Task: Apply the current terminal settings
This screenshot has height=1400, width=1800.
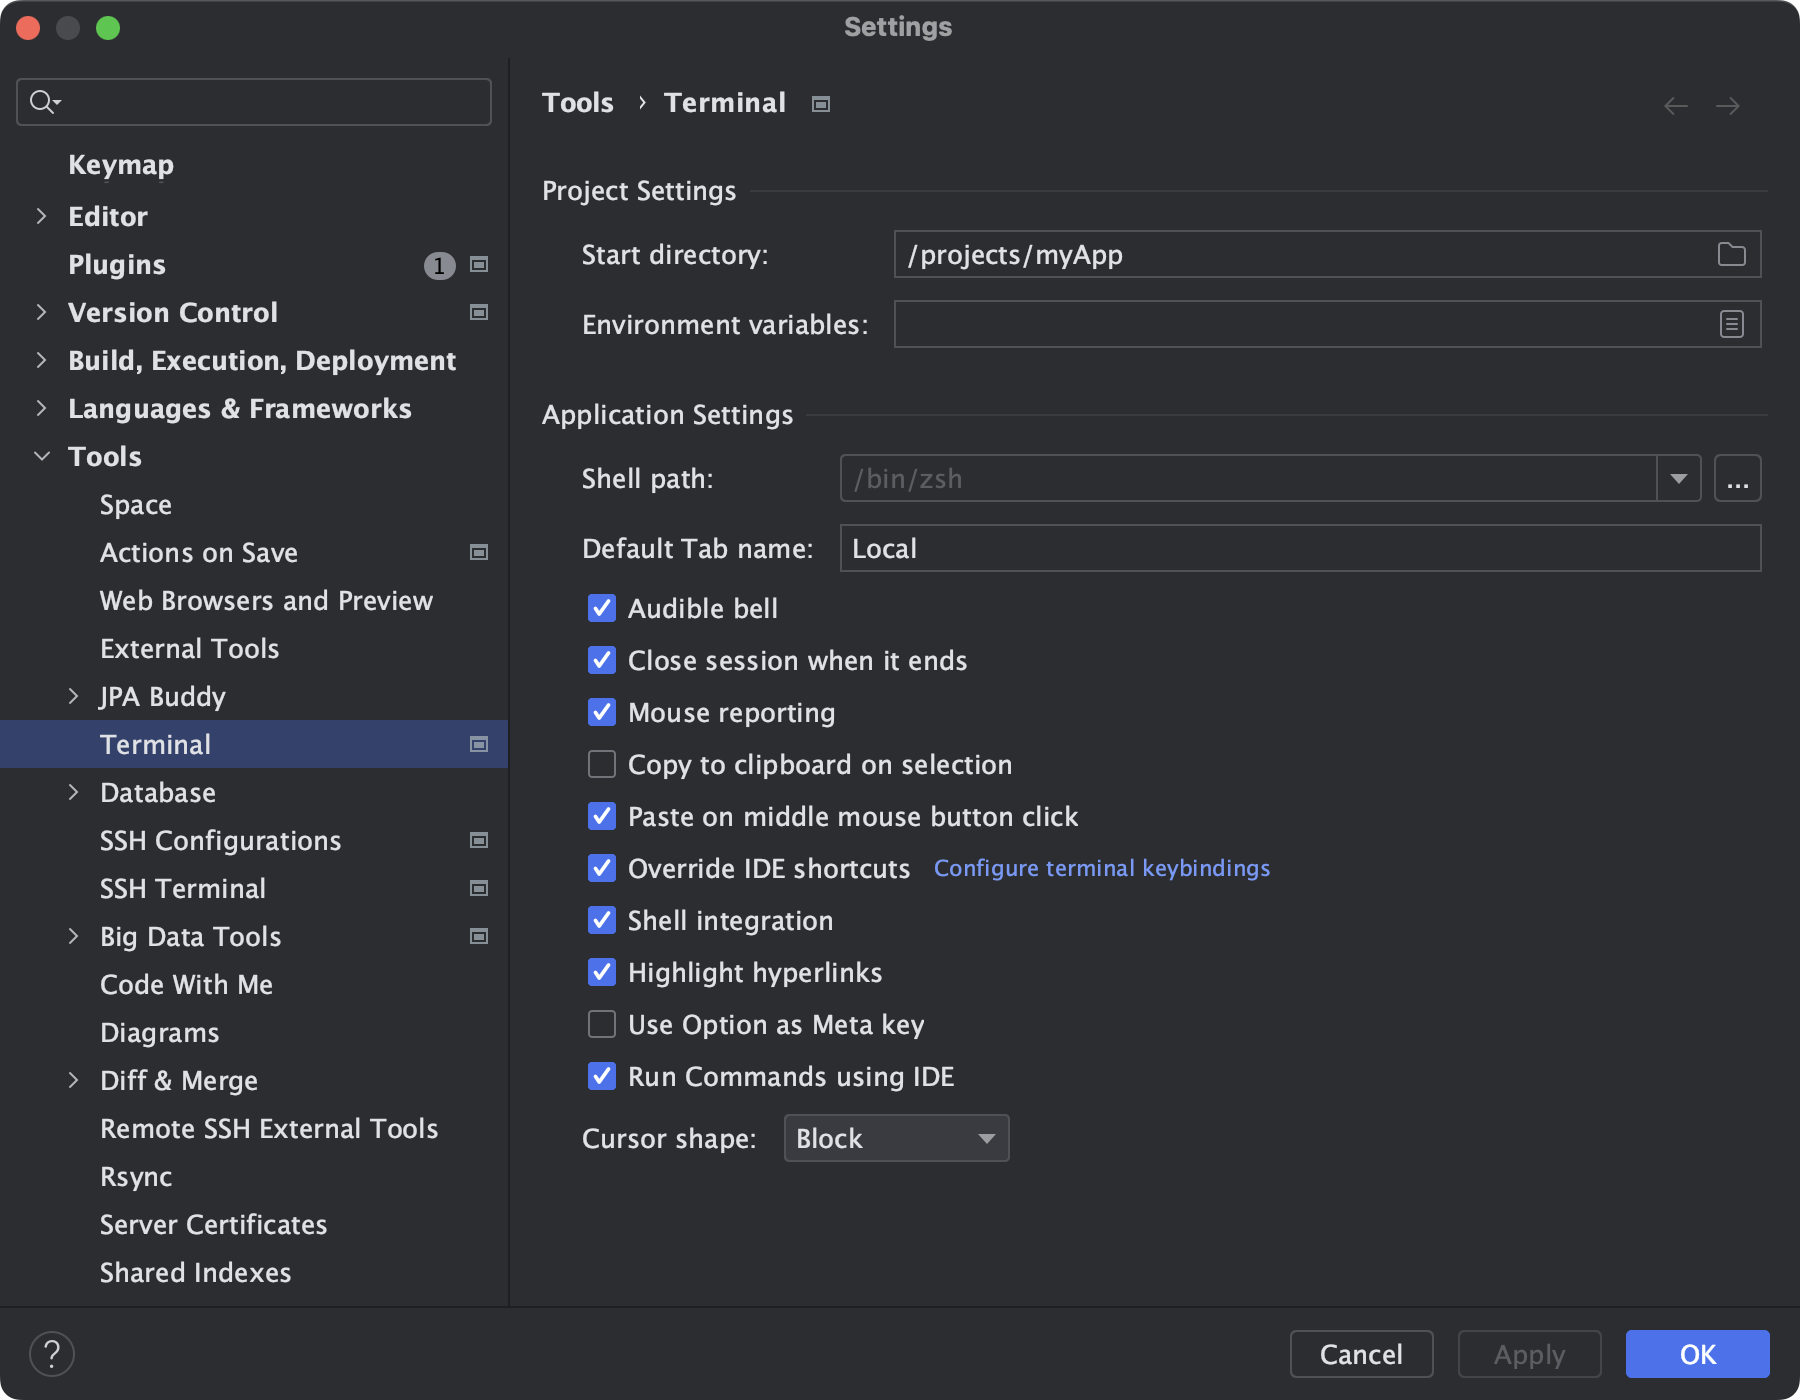Action: pyautogui.click(x=1528, y=1354)
